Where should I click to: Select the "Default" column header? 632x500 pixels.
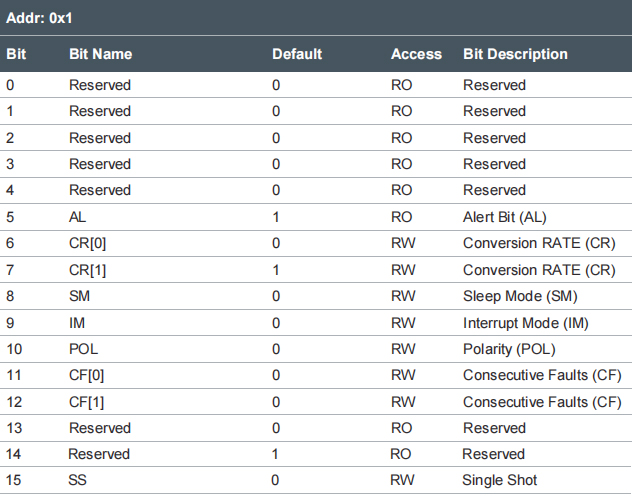coord(297,54)
